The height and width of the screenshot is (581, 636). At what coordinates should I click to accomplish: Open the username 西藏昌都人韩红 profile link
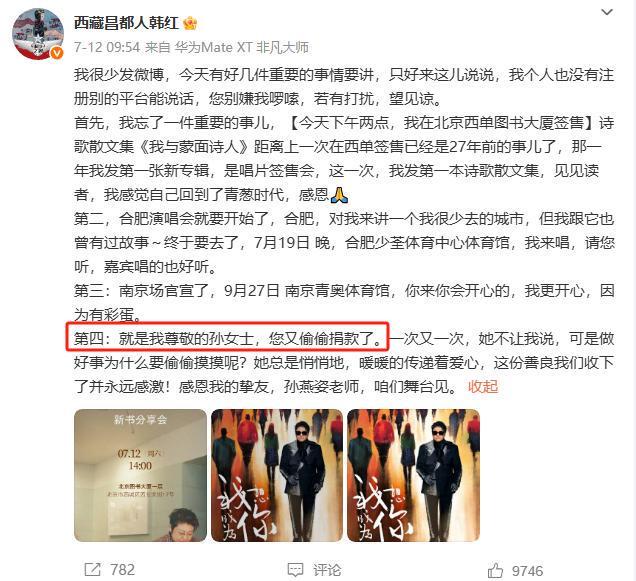[x=127, y=23]
